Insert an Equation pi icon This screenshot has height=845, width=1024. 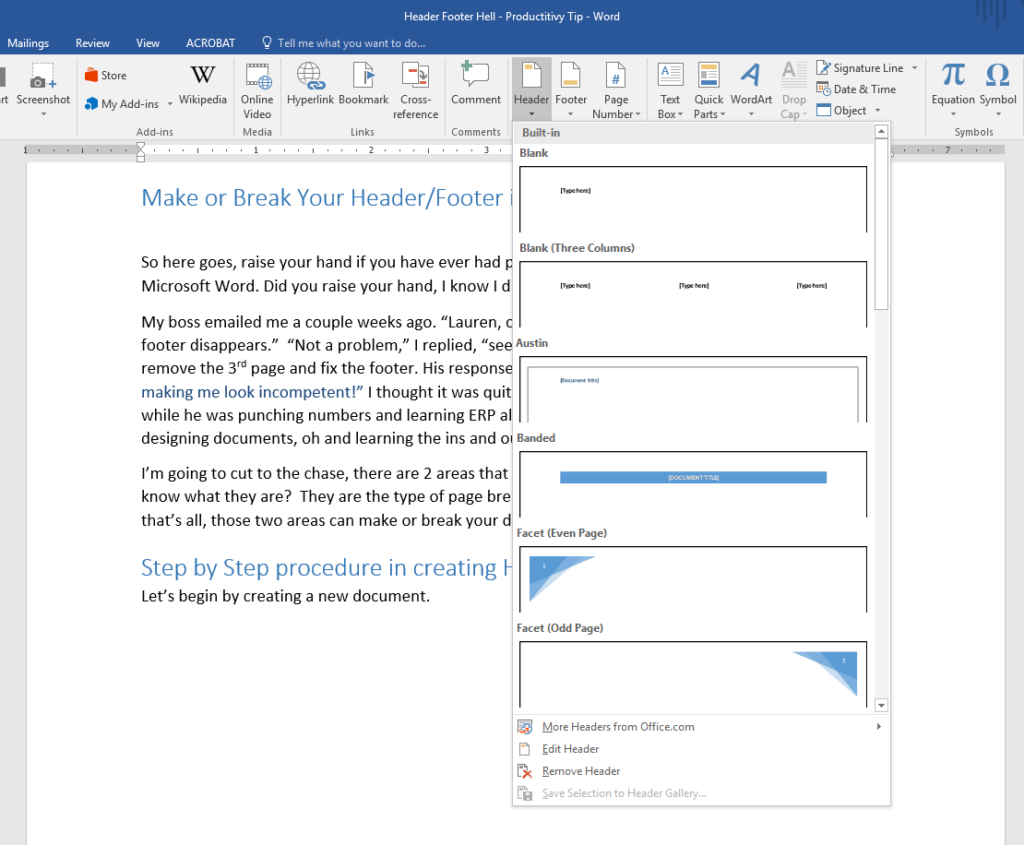pos(953,75)
